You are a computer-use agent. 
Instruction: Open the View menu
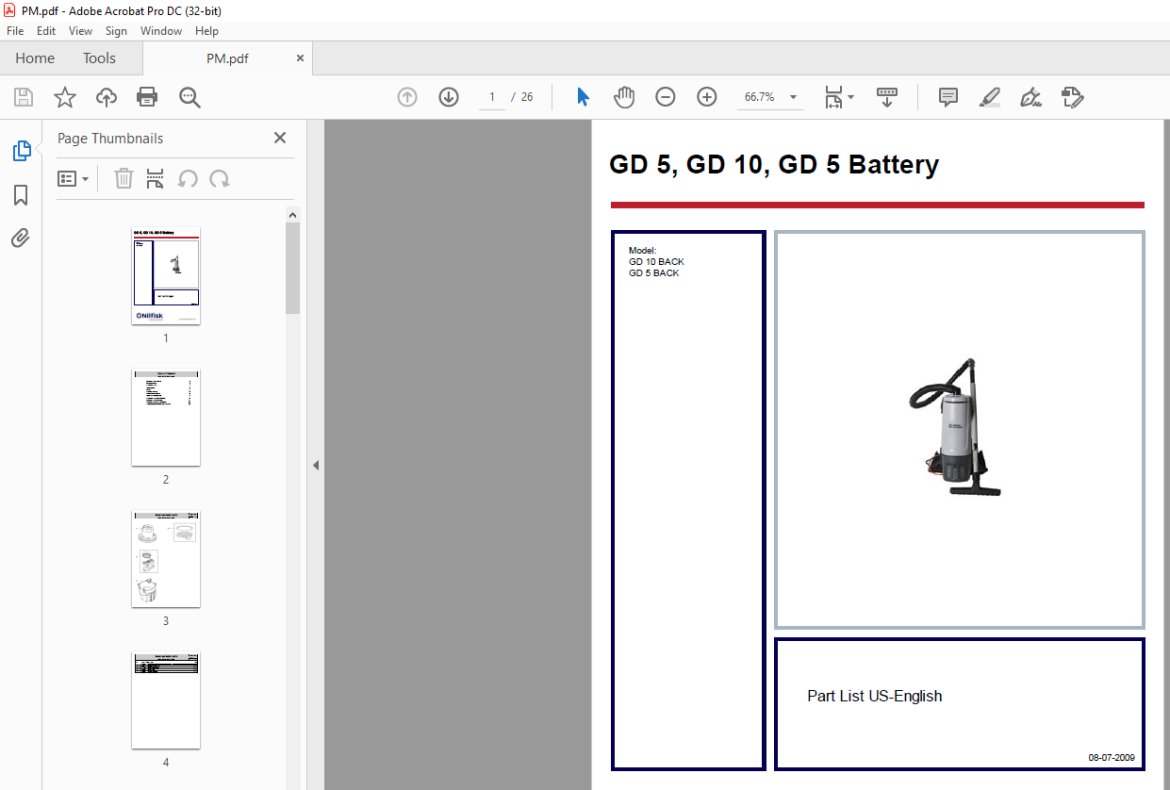coord(81,31)
